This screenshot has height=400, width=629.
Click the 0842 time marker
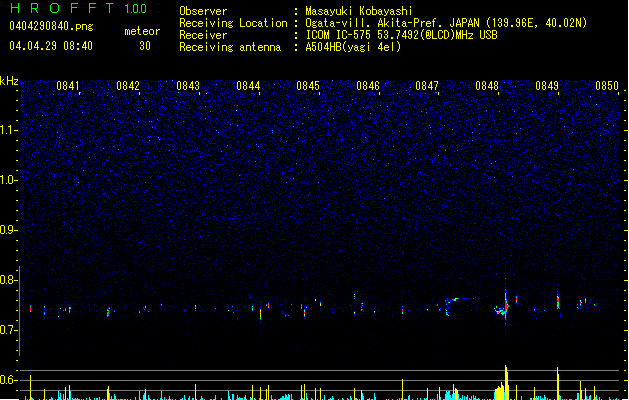128,86
